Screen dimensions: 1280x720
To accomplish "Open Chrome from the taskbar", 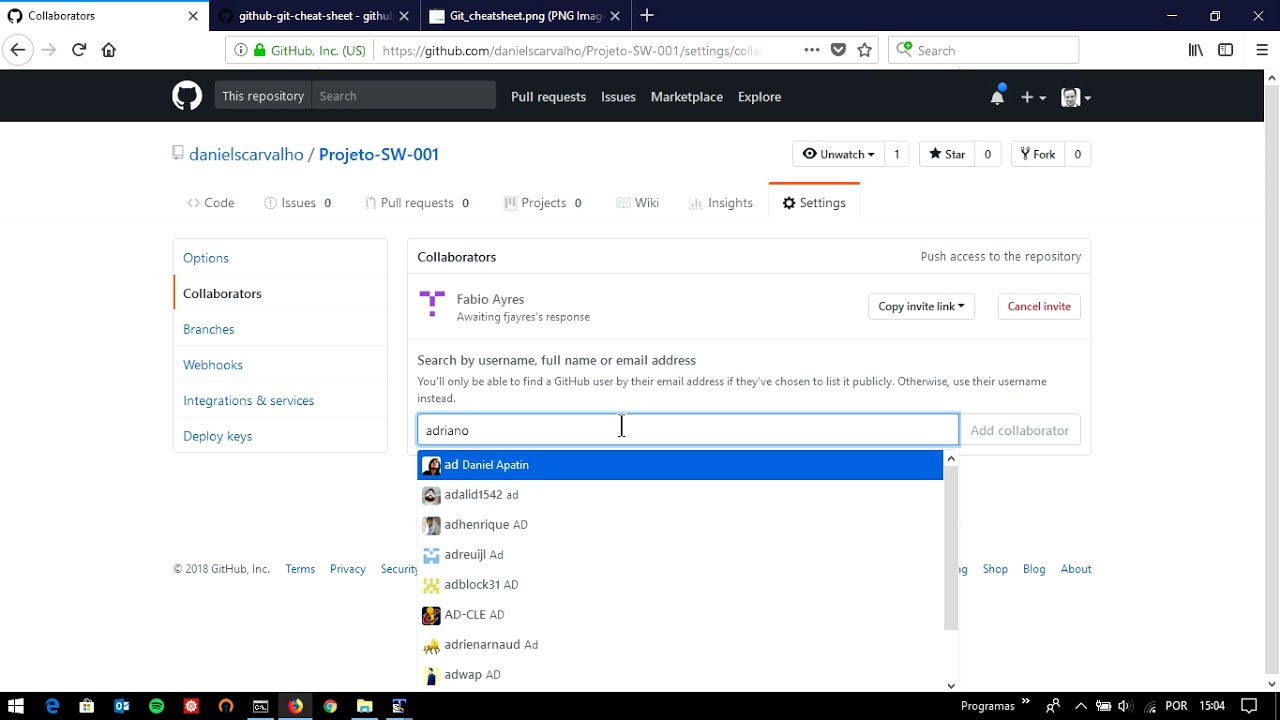I will pos(330,706).
